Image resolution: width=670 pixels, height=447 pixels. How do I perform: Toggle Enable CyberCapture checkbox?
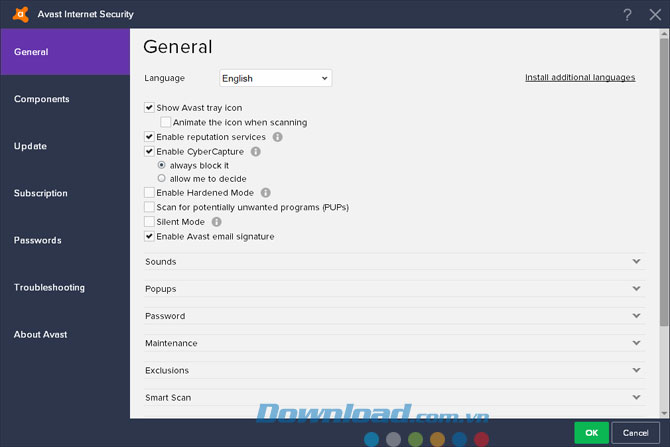[149, 151]
